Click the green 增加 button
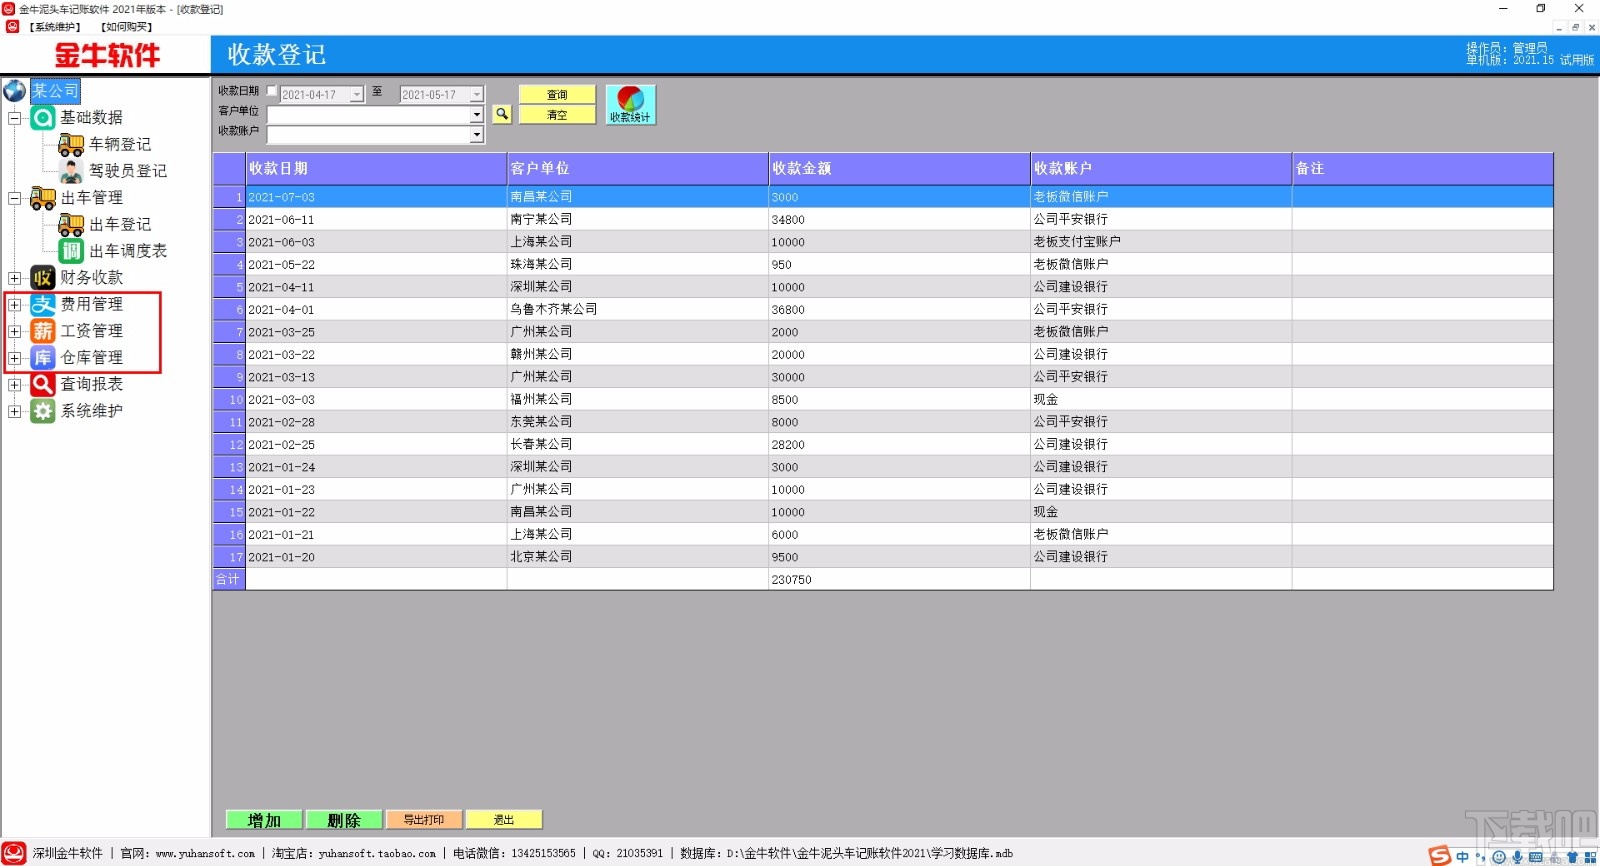Viewport: 1600px width, 866px height. point(265,820)
